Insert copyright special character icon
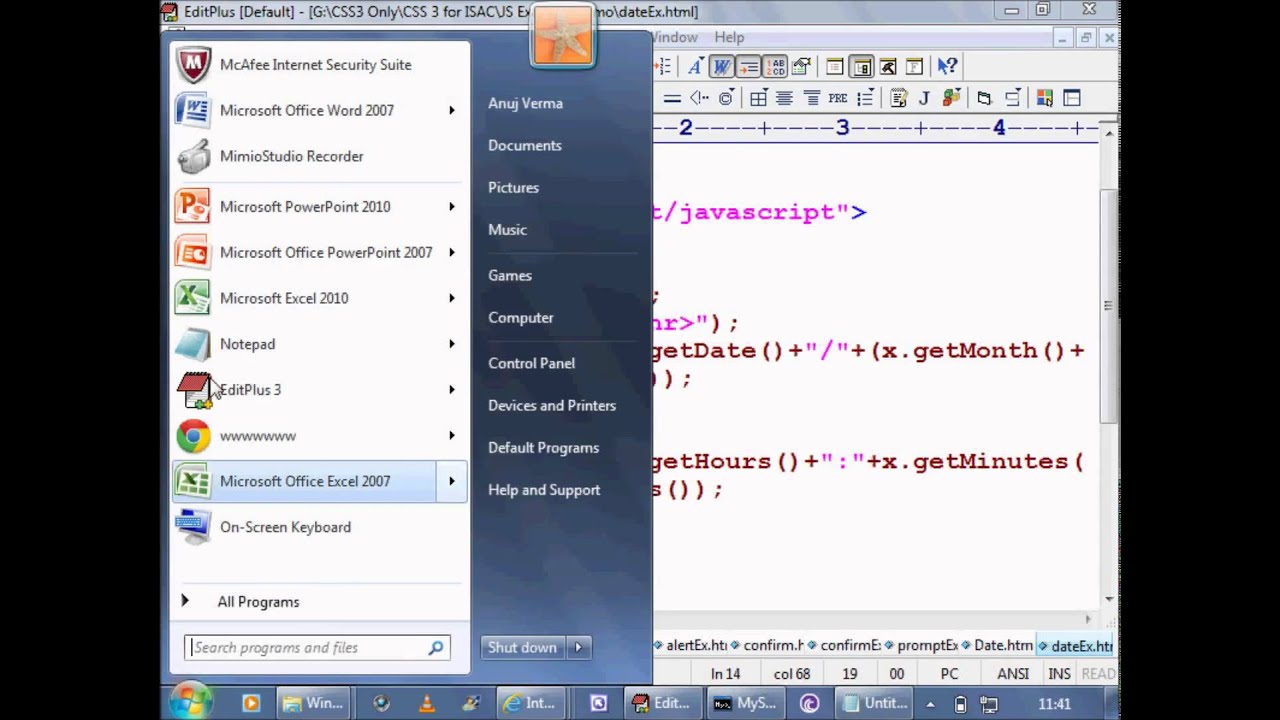Image resolution: width=1280 pixels, height=720 pixels. coord(726,98)
